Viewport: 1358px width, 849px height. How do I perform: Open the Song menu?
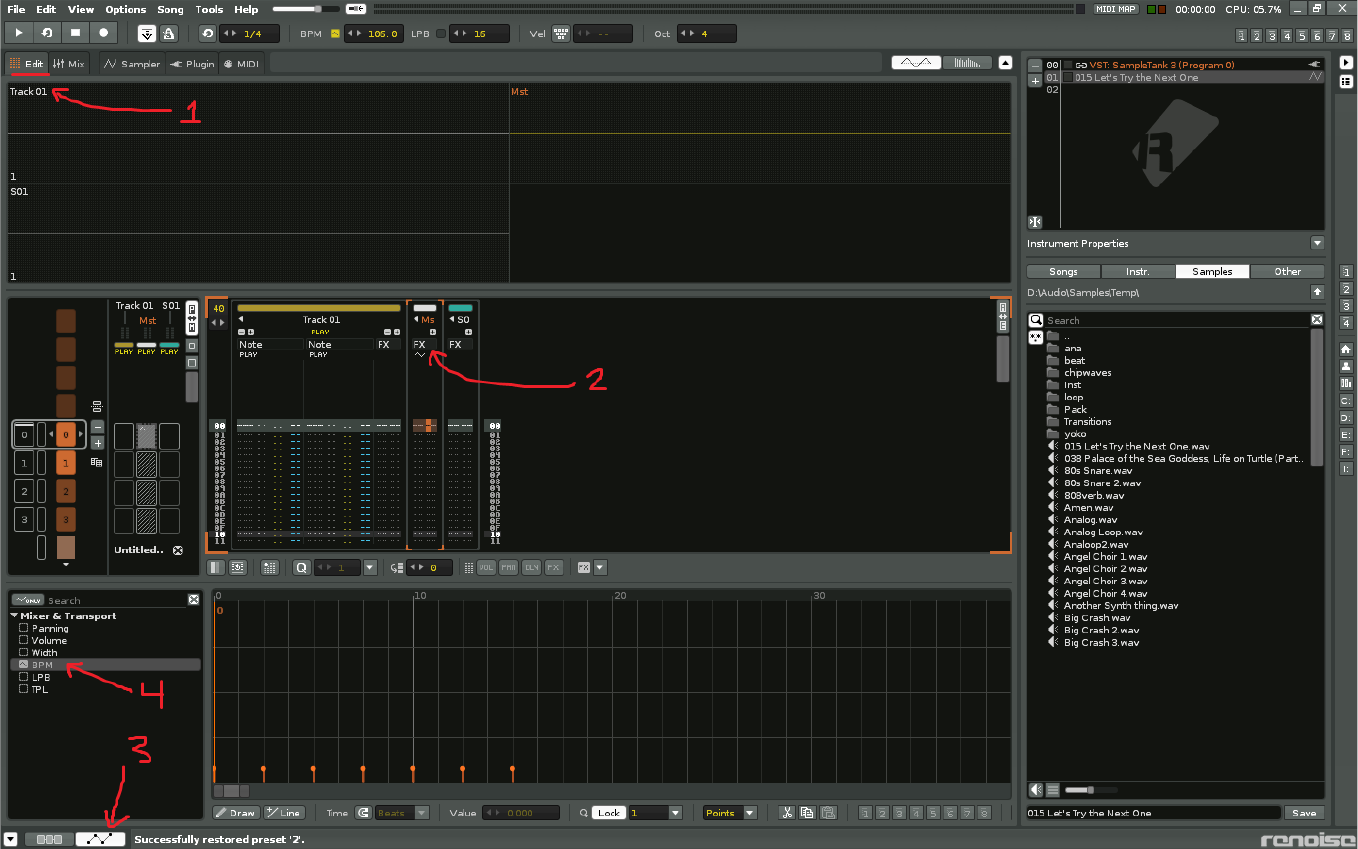pos(170,9)
